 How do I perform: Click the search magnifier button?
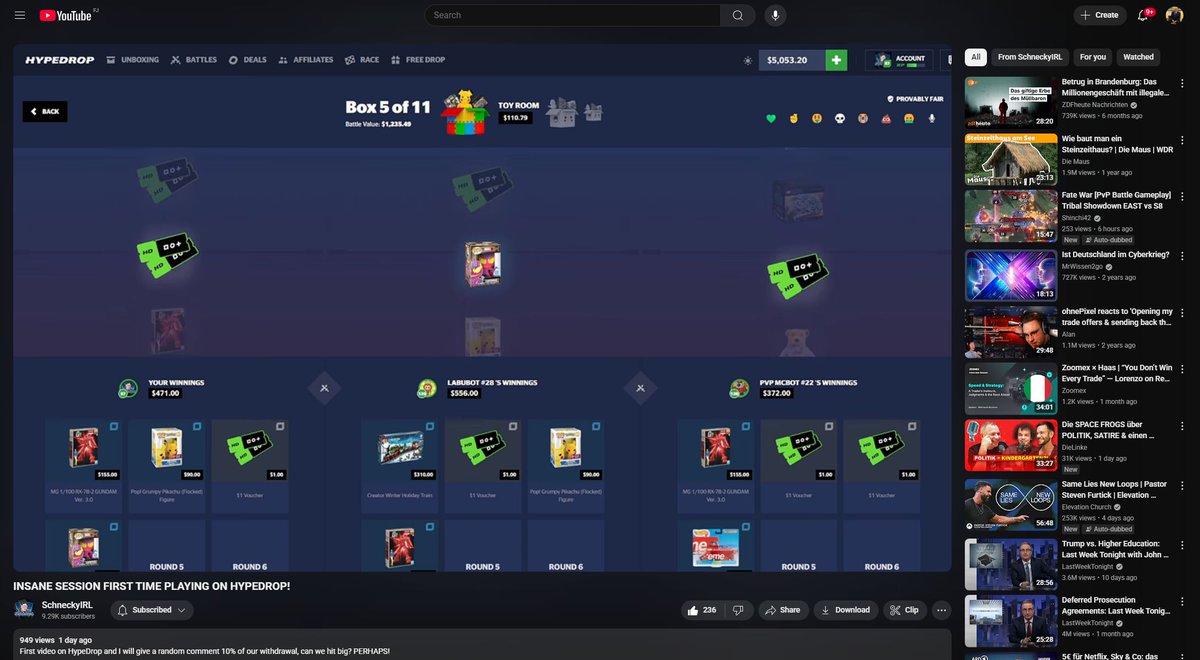pos(738,15)
